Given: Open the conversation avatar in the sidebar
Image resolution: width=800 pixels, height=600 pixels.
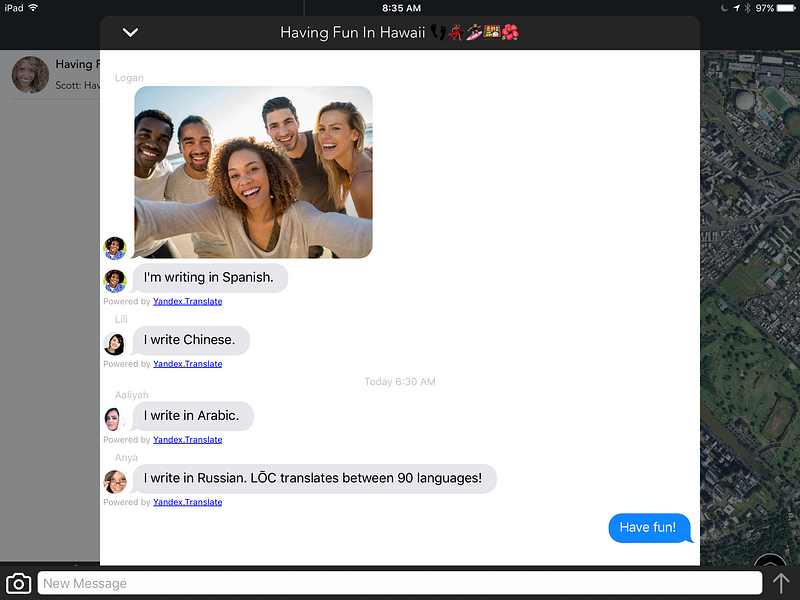Looking at the screenshot, I should [30, 75].
